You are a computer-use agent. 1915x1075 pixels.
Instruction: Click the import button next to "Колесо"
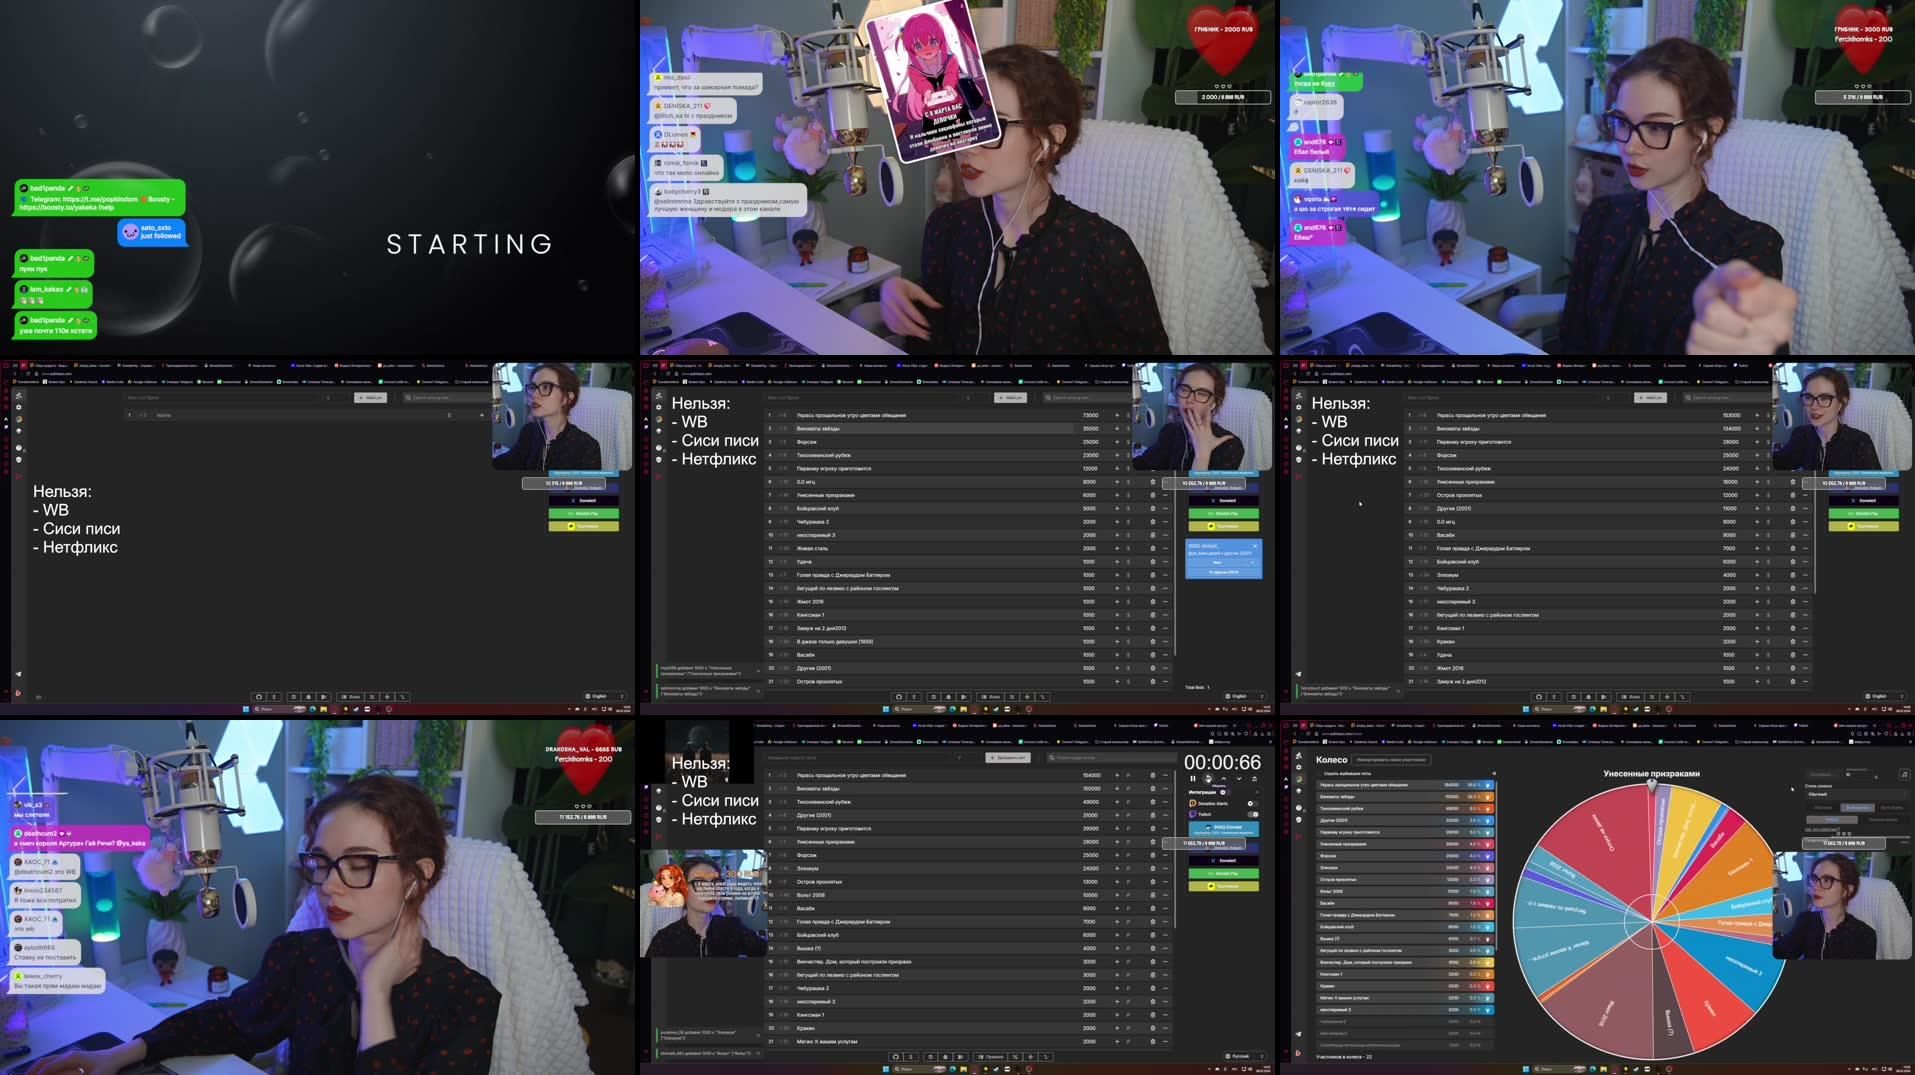[x=1391, y=760]
